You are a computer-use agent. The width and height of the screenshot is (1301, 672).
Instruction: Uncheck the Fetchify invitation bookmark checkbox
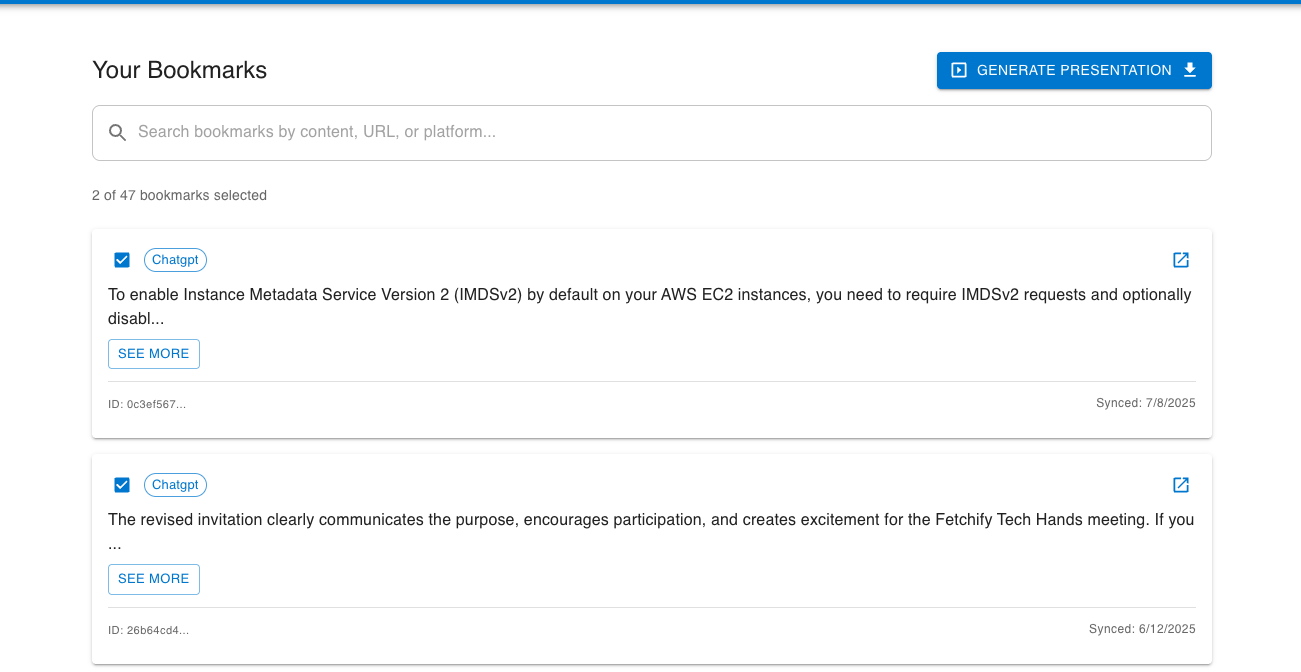click(x=122, y=485)
